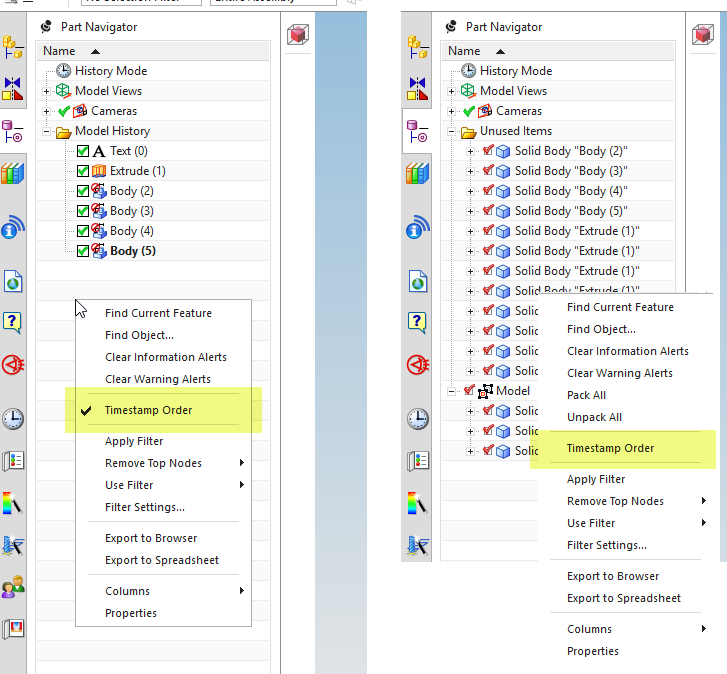
Task: Select Unpack All in right context menu
Action: coord(625,417)
